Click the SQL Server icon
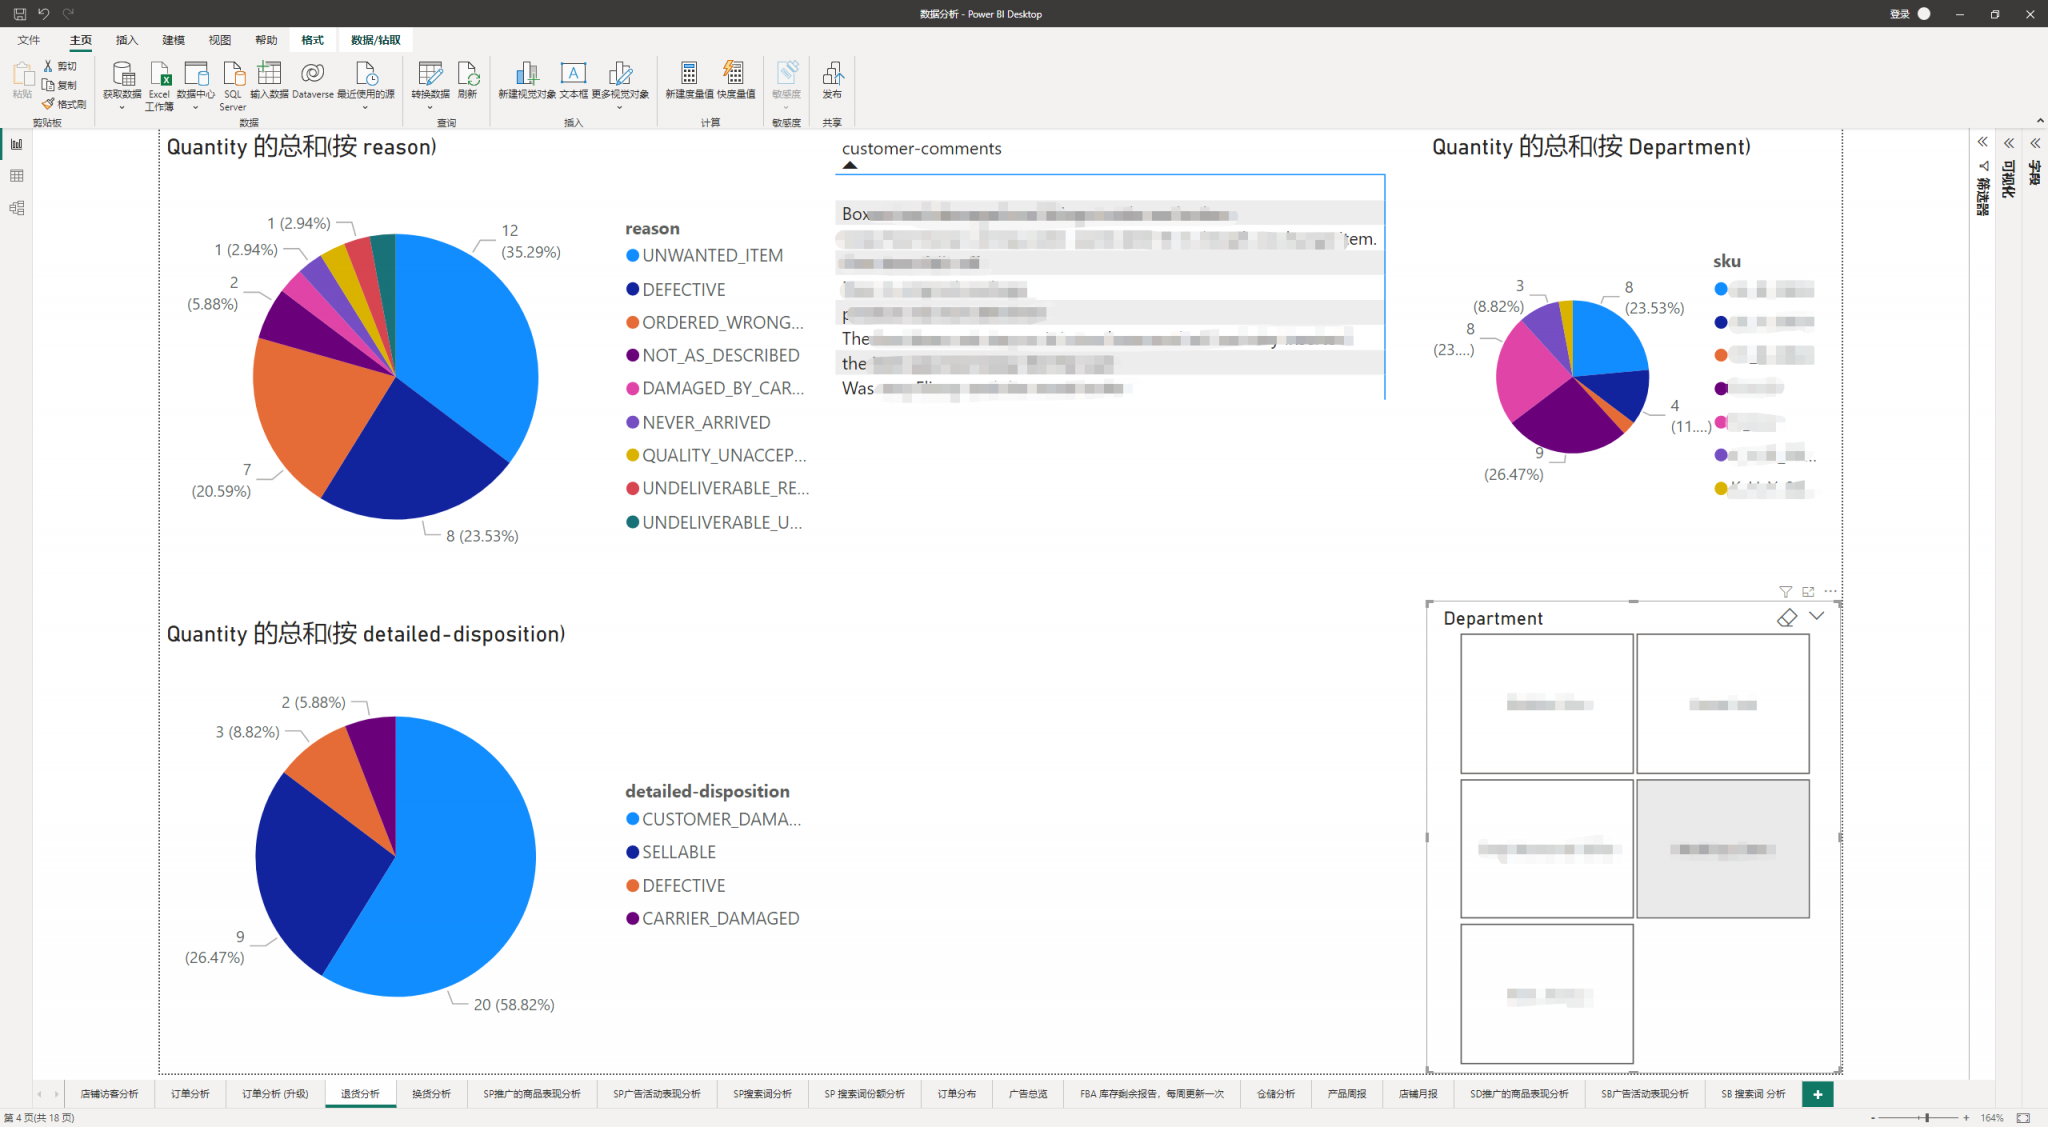 pyautogui.click(x=233, y=76)
